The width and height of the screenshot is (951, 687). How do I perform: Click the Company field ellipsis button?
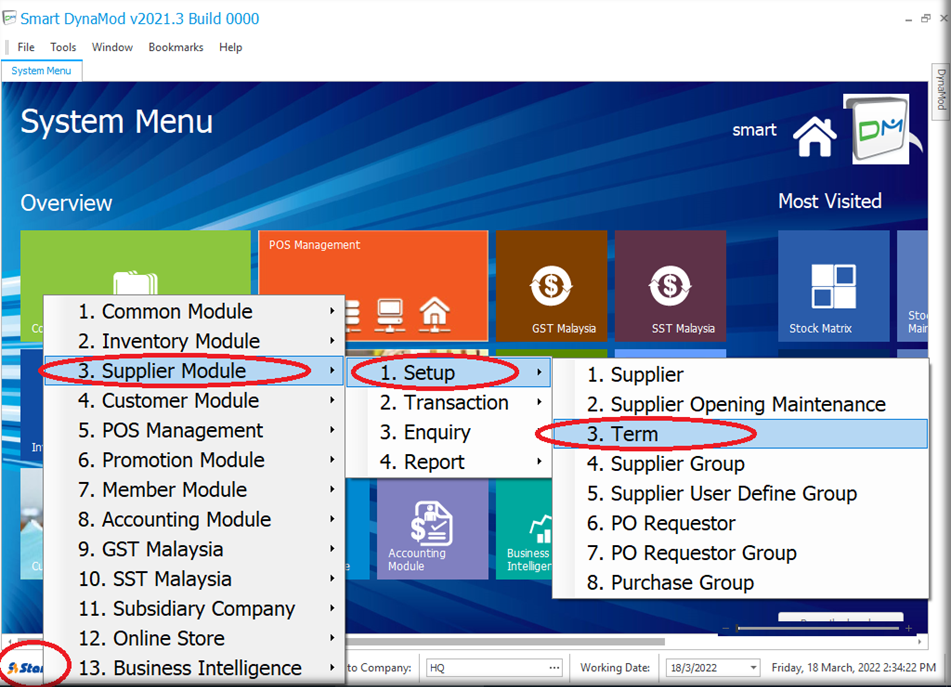[x=555, y=668]
